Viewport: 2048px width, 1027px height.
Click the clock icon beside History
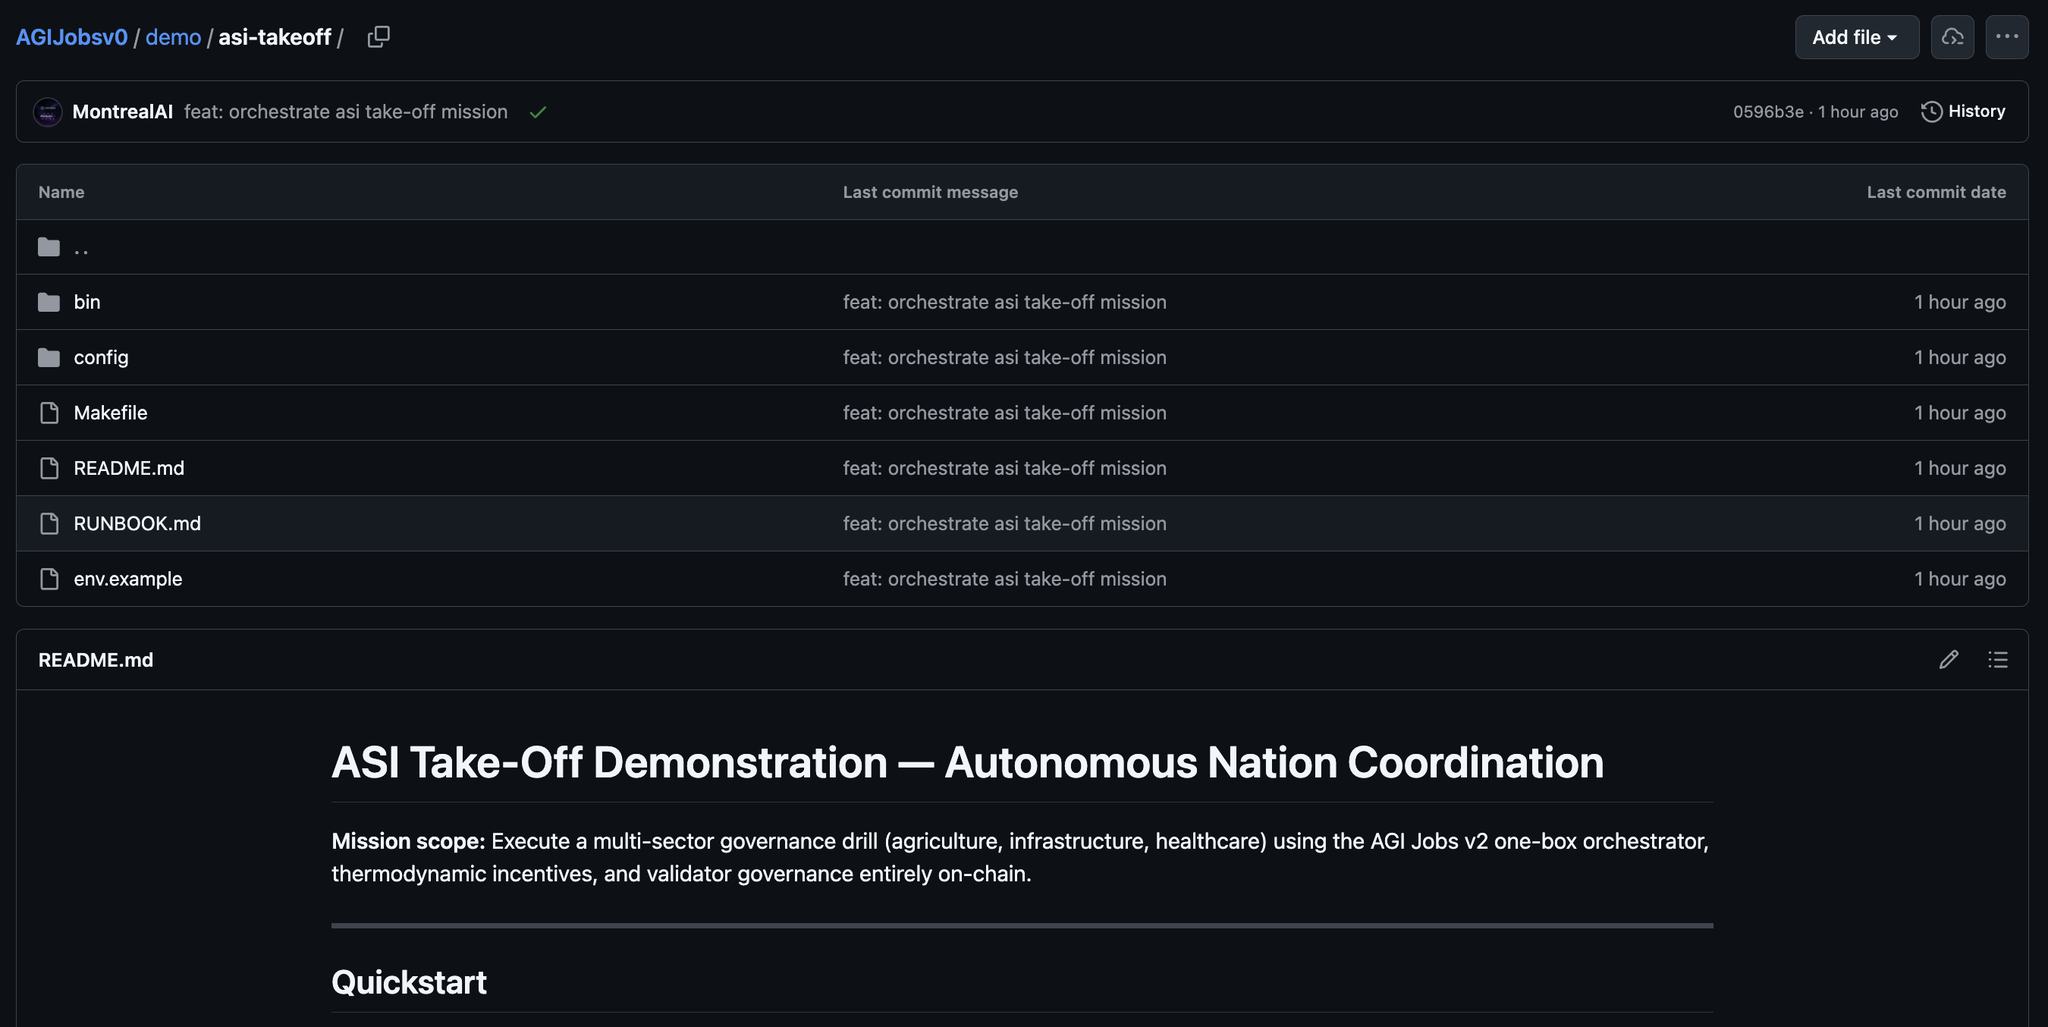[1931, 112]
